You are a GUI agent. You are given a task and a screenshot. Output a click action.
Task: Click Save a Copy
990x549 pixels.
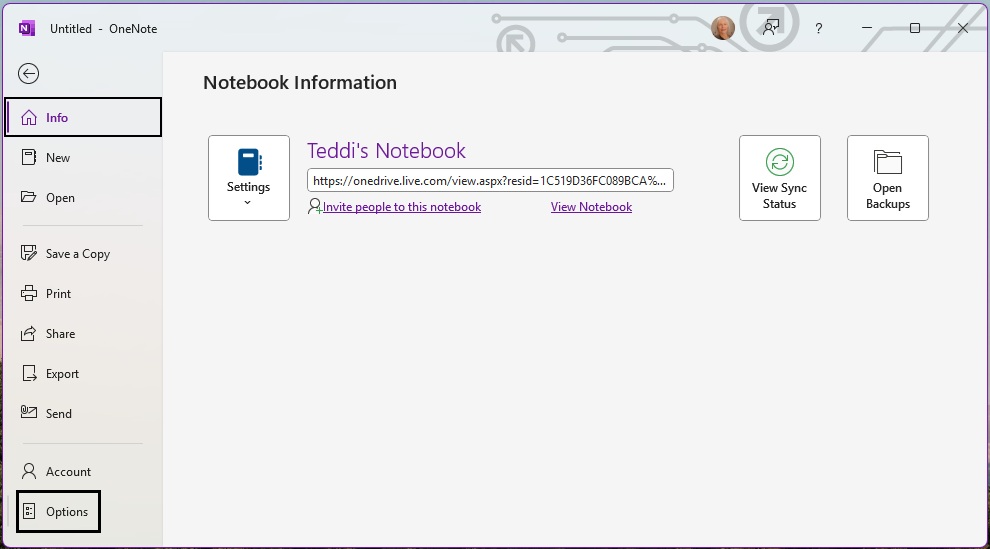77,254
